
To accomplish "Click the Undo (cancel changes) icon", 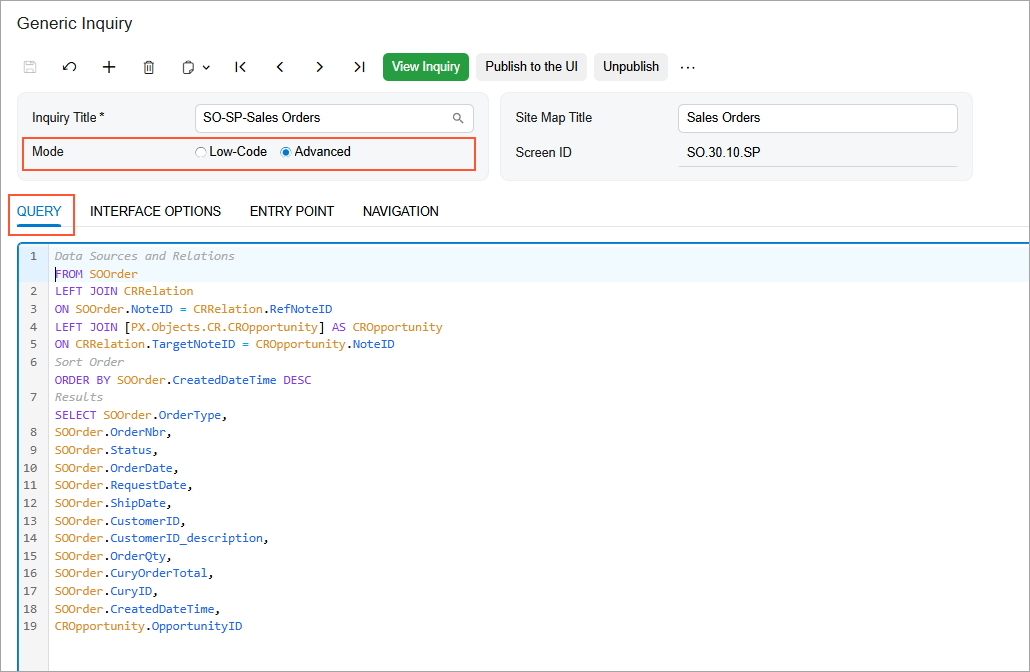I will point(69,67).
